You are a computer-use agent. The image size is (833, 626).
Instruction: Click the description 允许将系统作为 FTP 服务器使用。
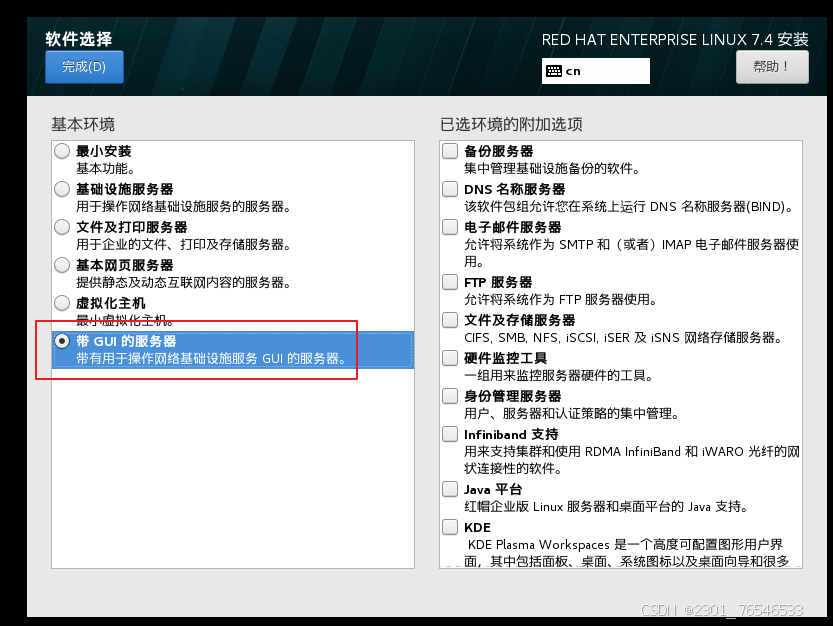click(561, 300)
